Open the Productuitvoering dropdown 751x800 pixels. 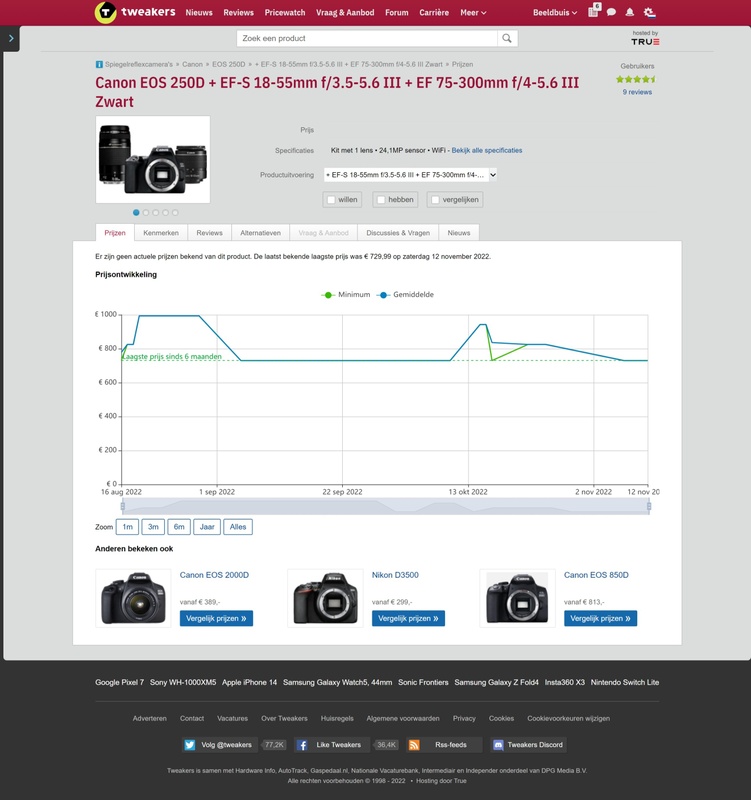click(x=411, y=175)
